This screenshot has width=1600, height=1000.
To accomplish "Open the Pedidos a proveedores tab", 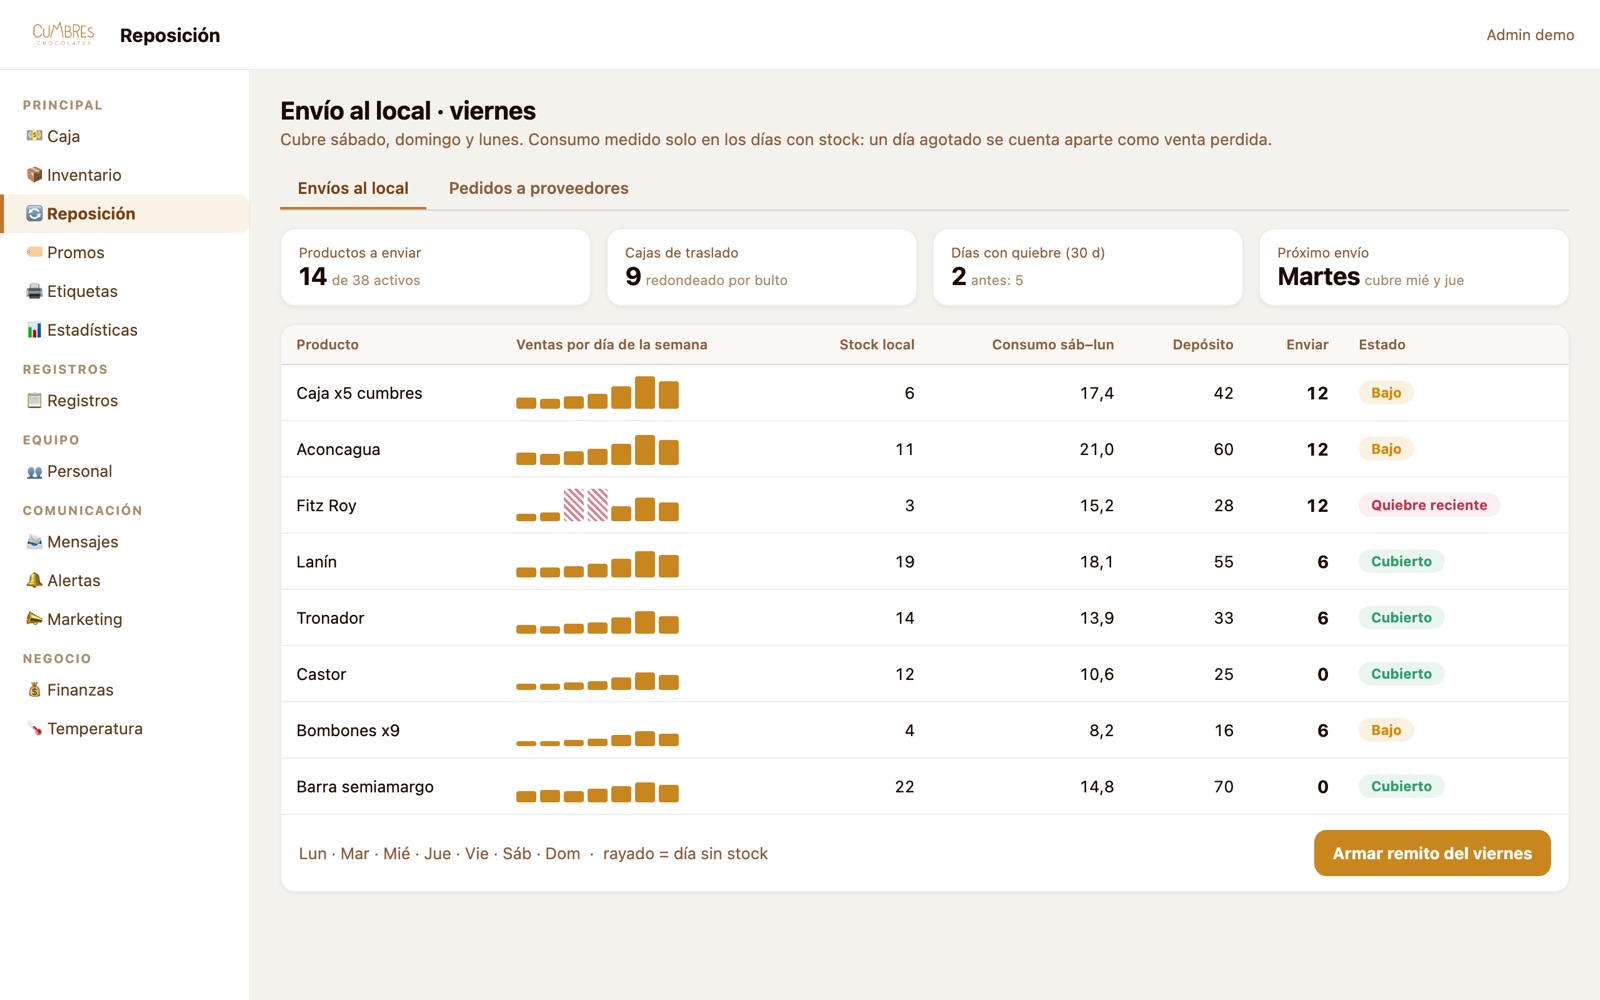I will pos(539,188).
